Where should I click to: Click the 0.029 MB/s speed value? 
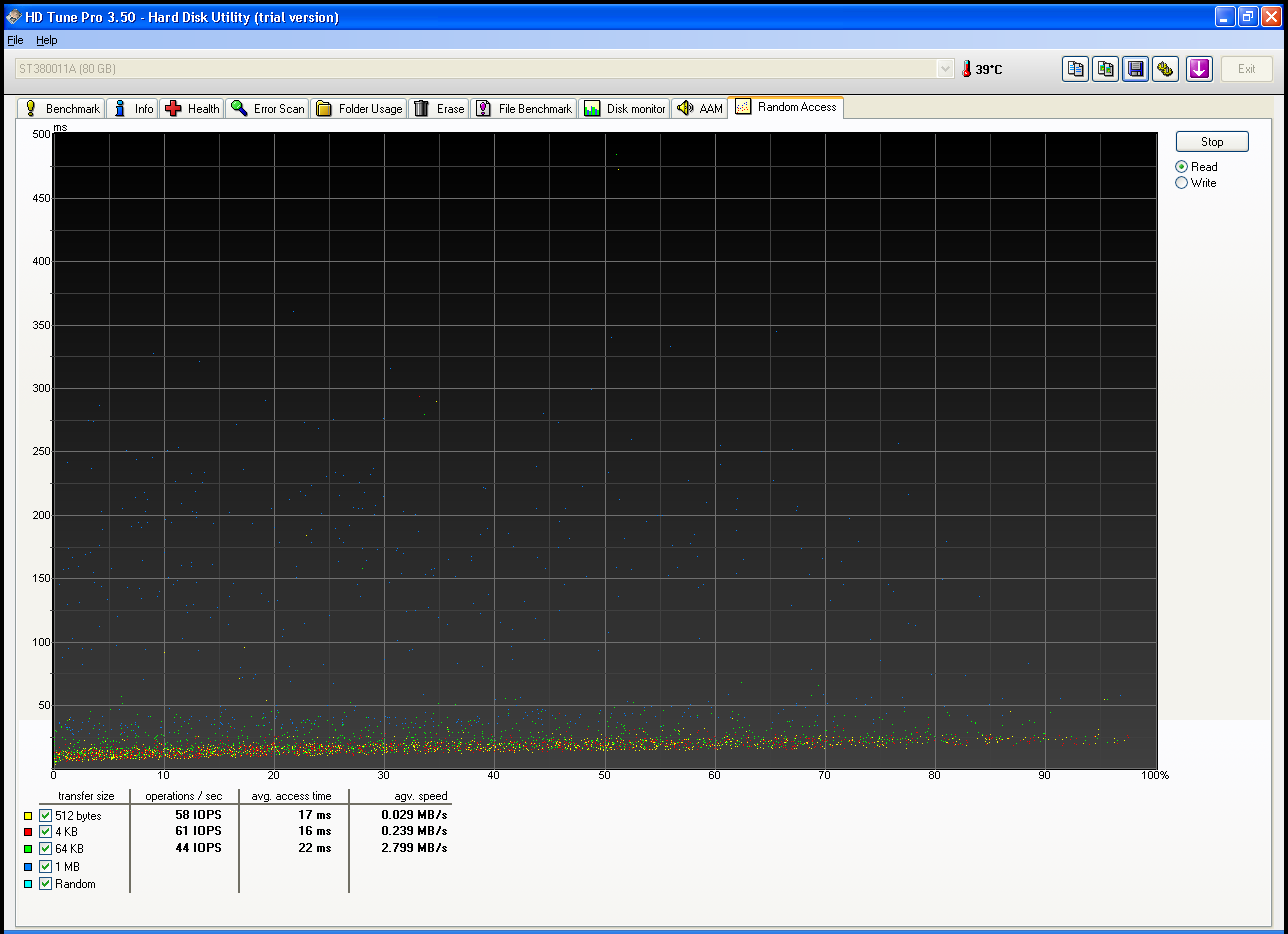415,815
